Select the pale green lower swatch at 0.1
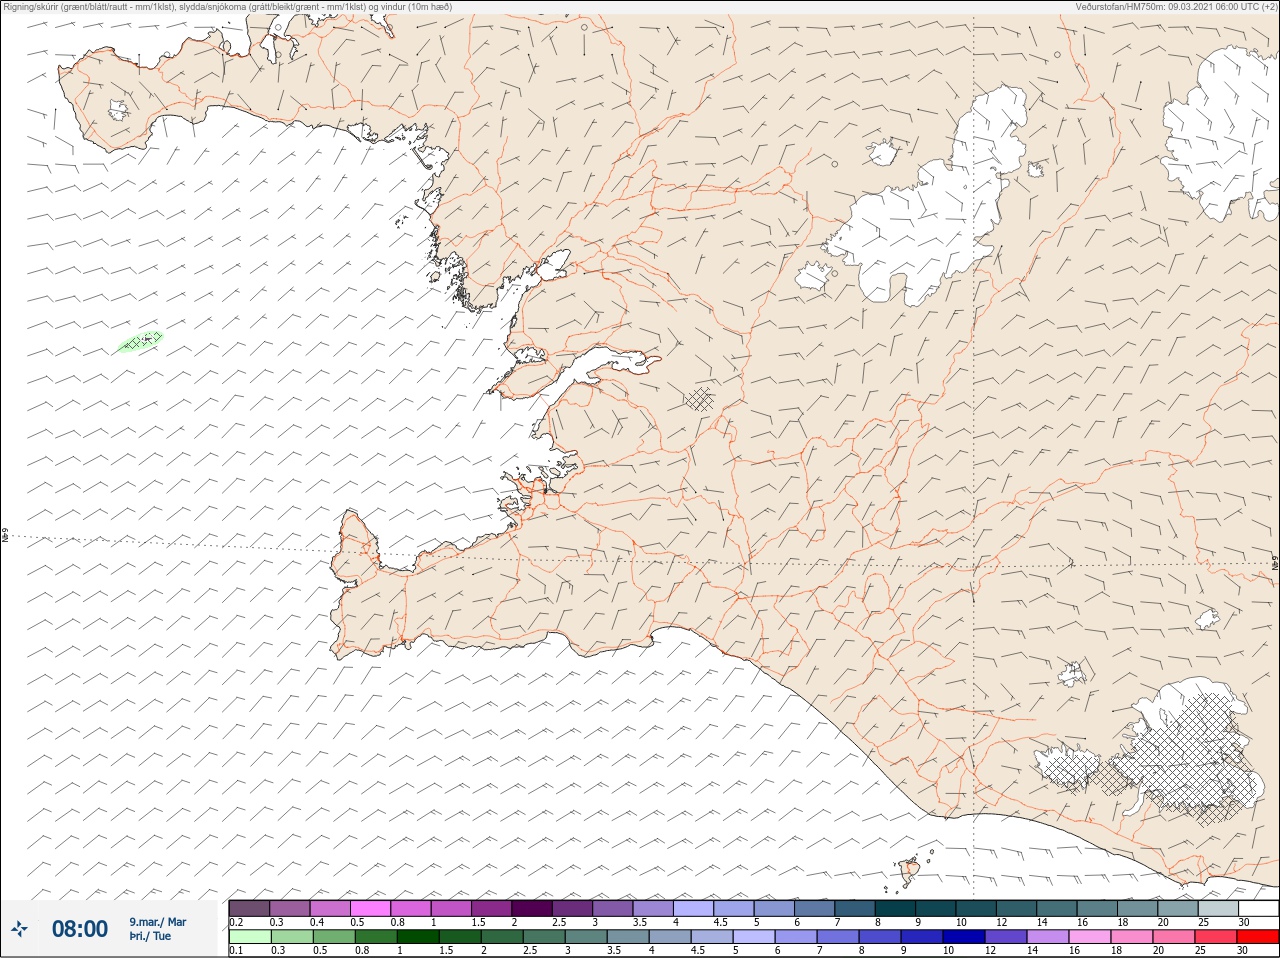This screenshot has width=1280, height=958. [249, 937]
